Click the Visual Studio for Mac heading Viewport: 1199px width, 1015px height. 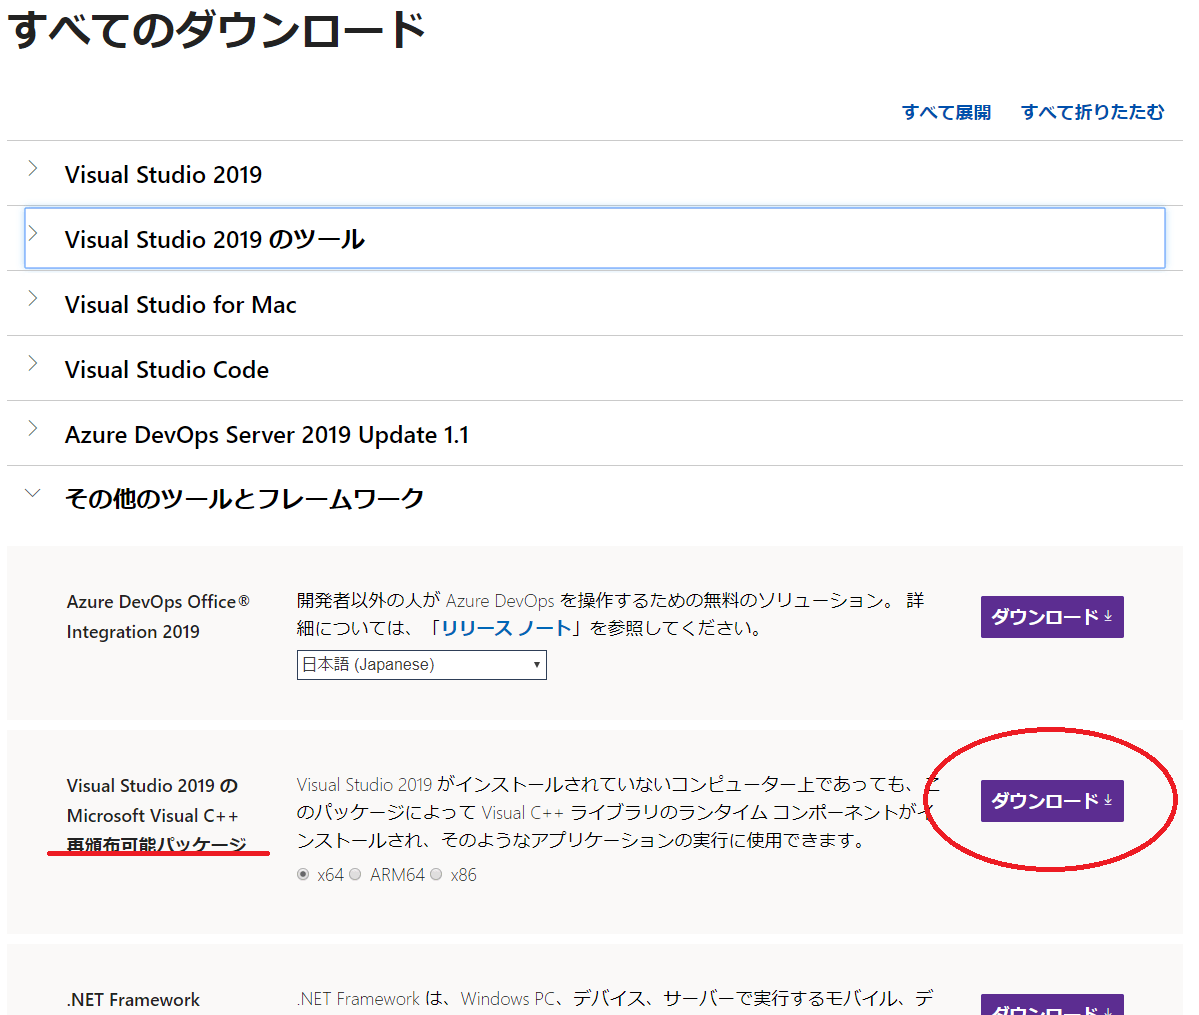[x=180, y=304]
